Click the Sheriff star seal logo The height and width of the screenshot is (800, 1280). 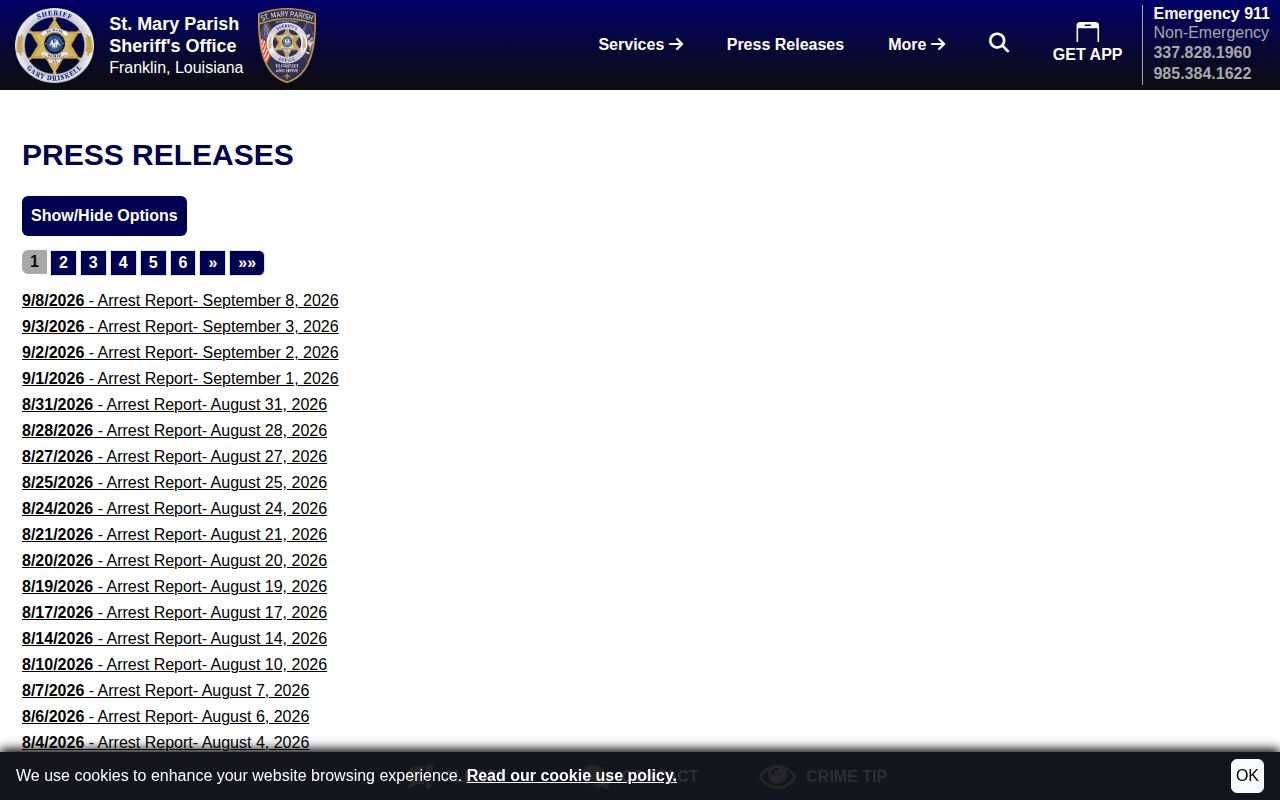(x=55, y=45)
